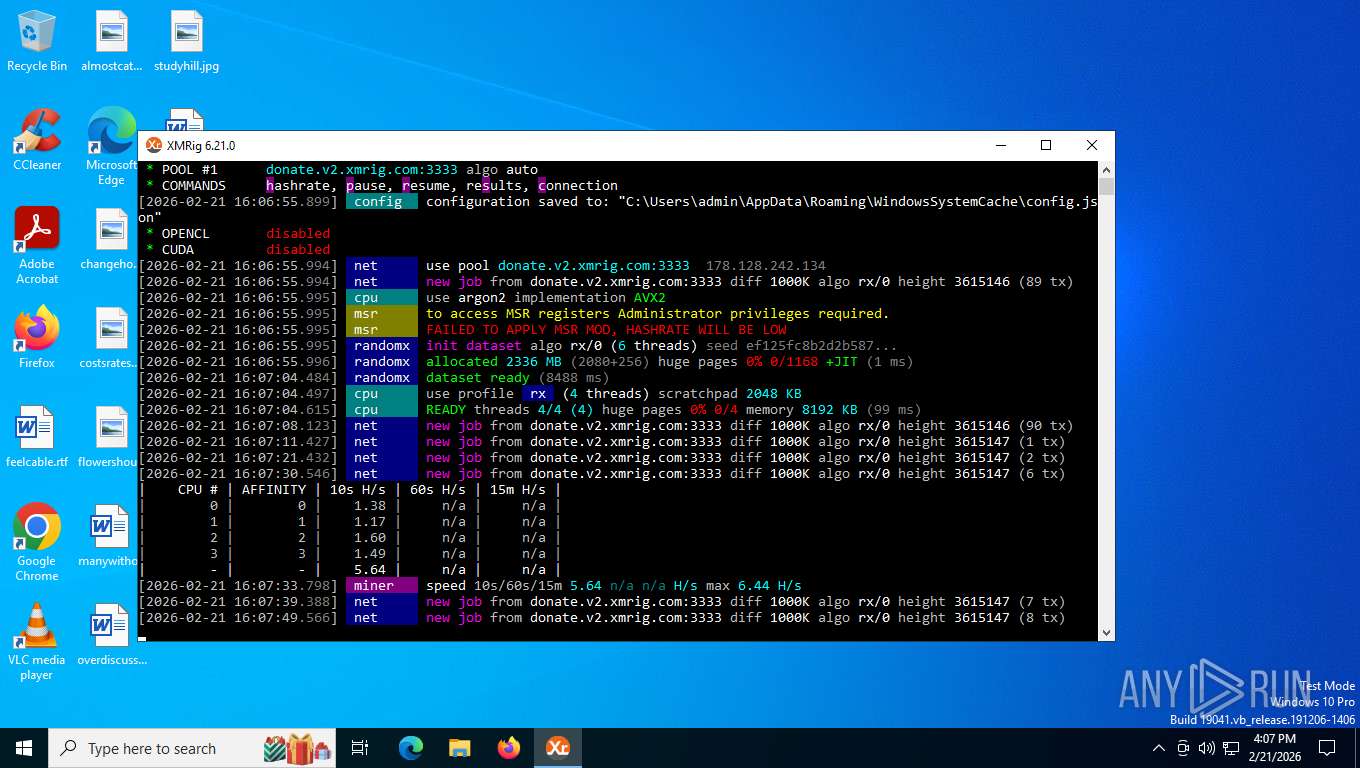
Task: Maximize the XMRig window
Action: [x=1046, y=145]
